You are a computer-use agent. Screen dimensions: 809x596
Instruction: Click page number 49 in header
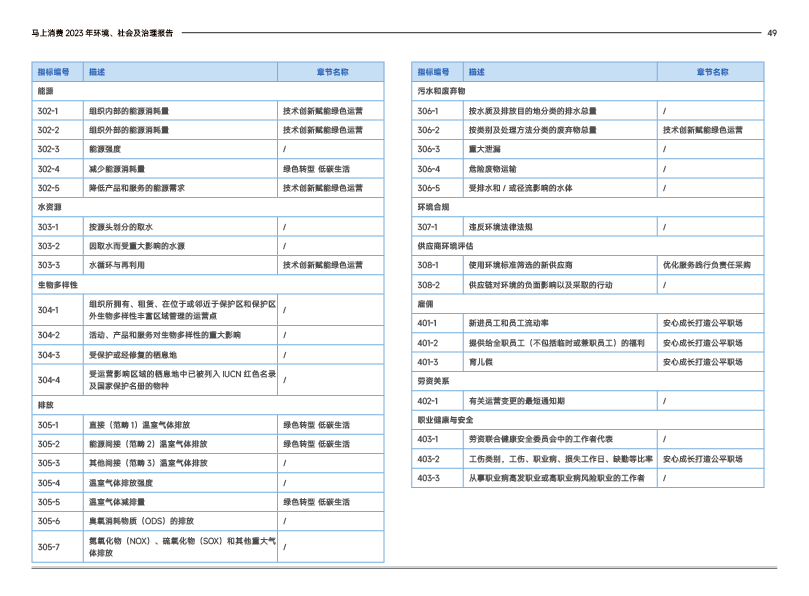click(771, 33)
